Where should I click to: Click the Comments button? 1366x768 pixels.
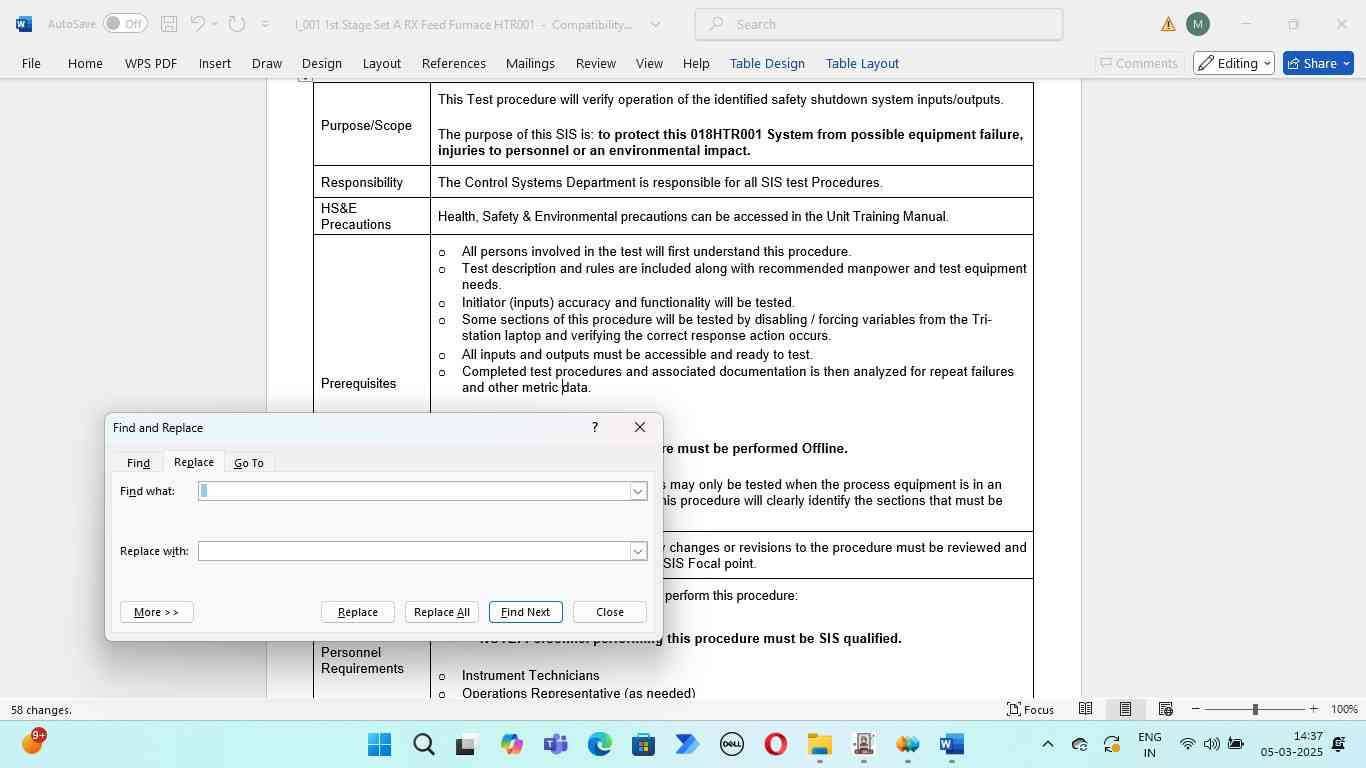tap(1138, 63)
